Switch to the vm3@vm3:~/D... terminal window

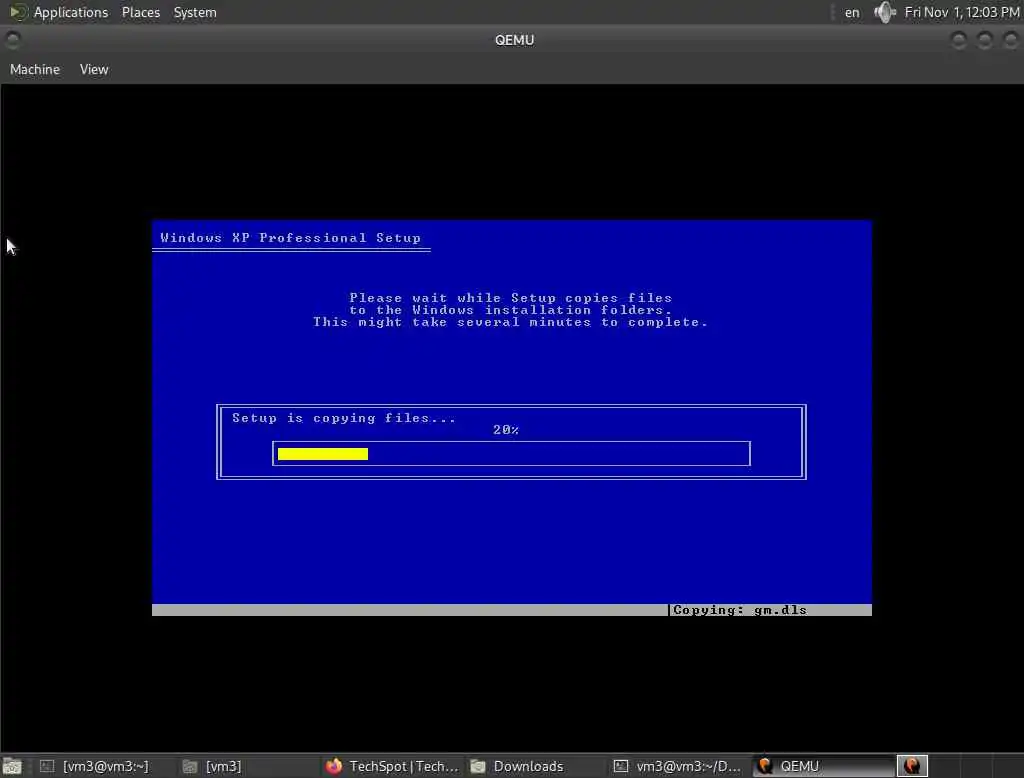pyautogui.click(x=677, y=766)
